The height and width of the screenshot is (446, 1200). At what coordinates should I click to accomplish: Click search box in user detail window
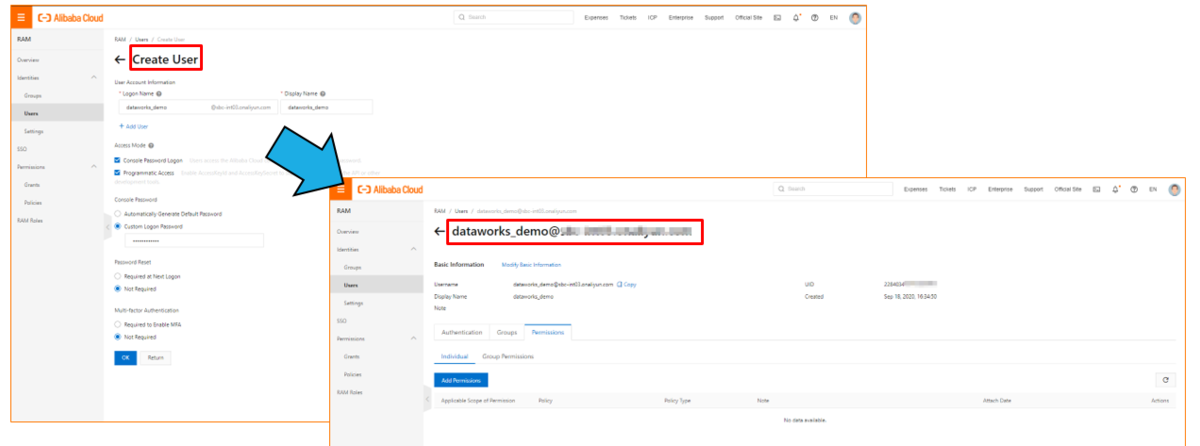[x=835, y=189]
